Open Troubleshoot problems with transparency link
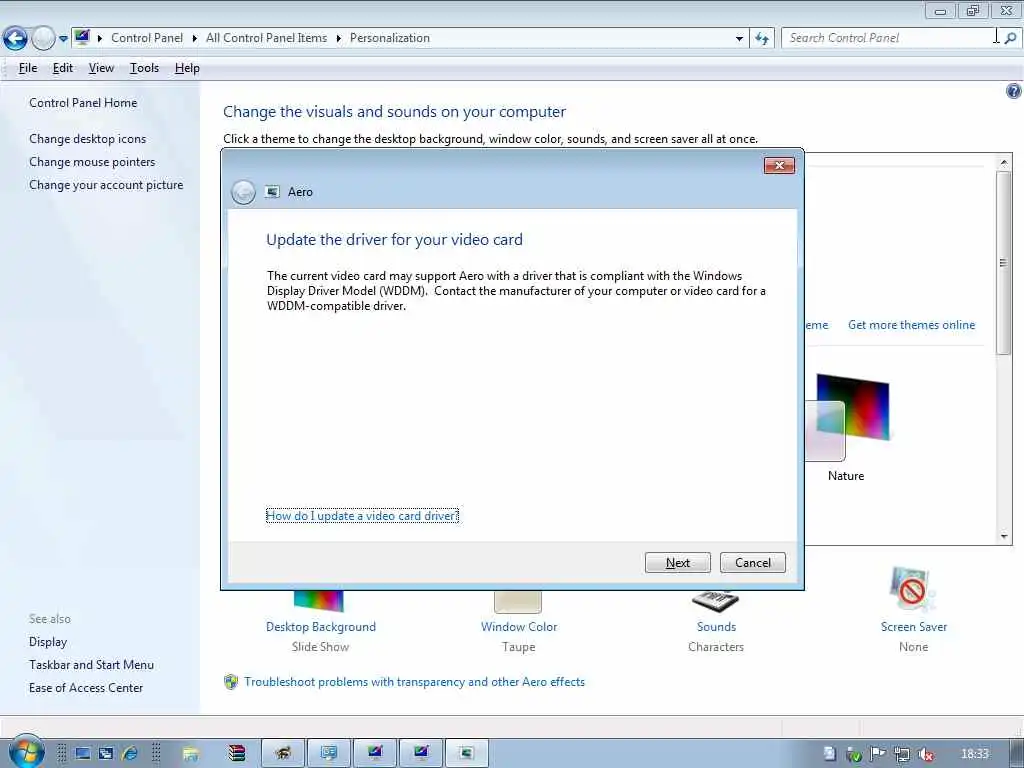The image size is (1024, 768). point(415,682)
